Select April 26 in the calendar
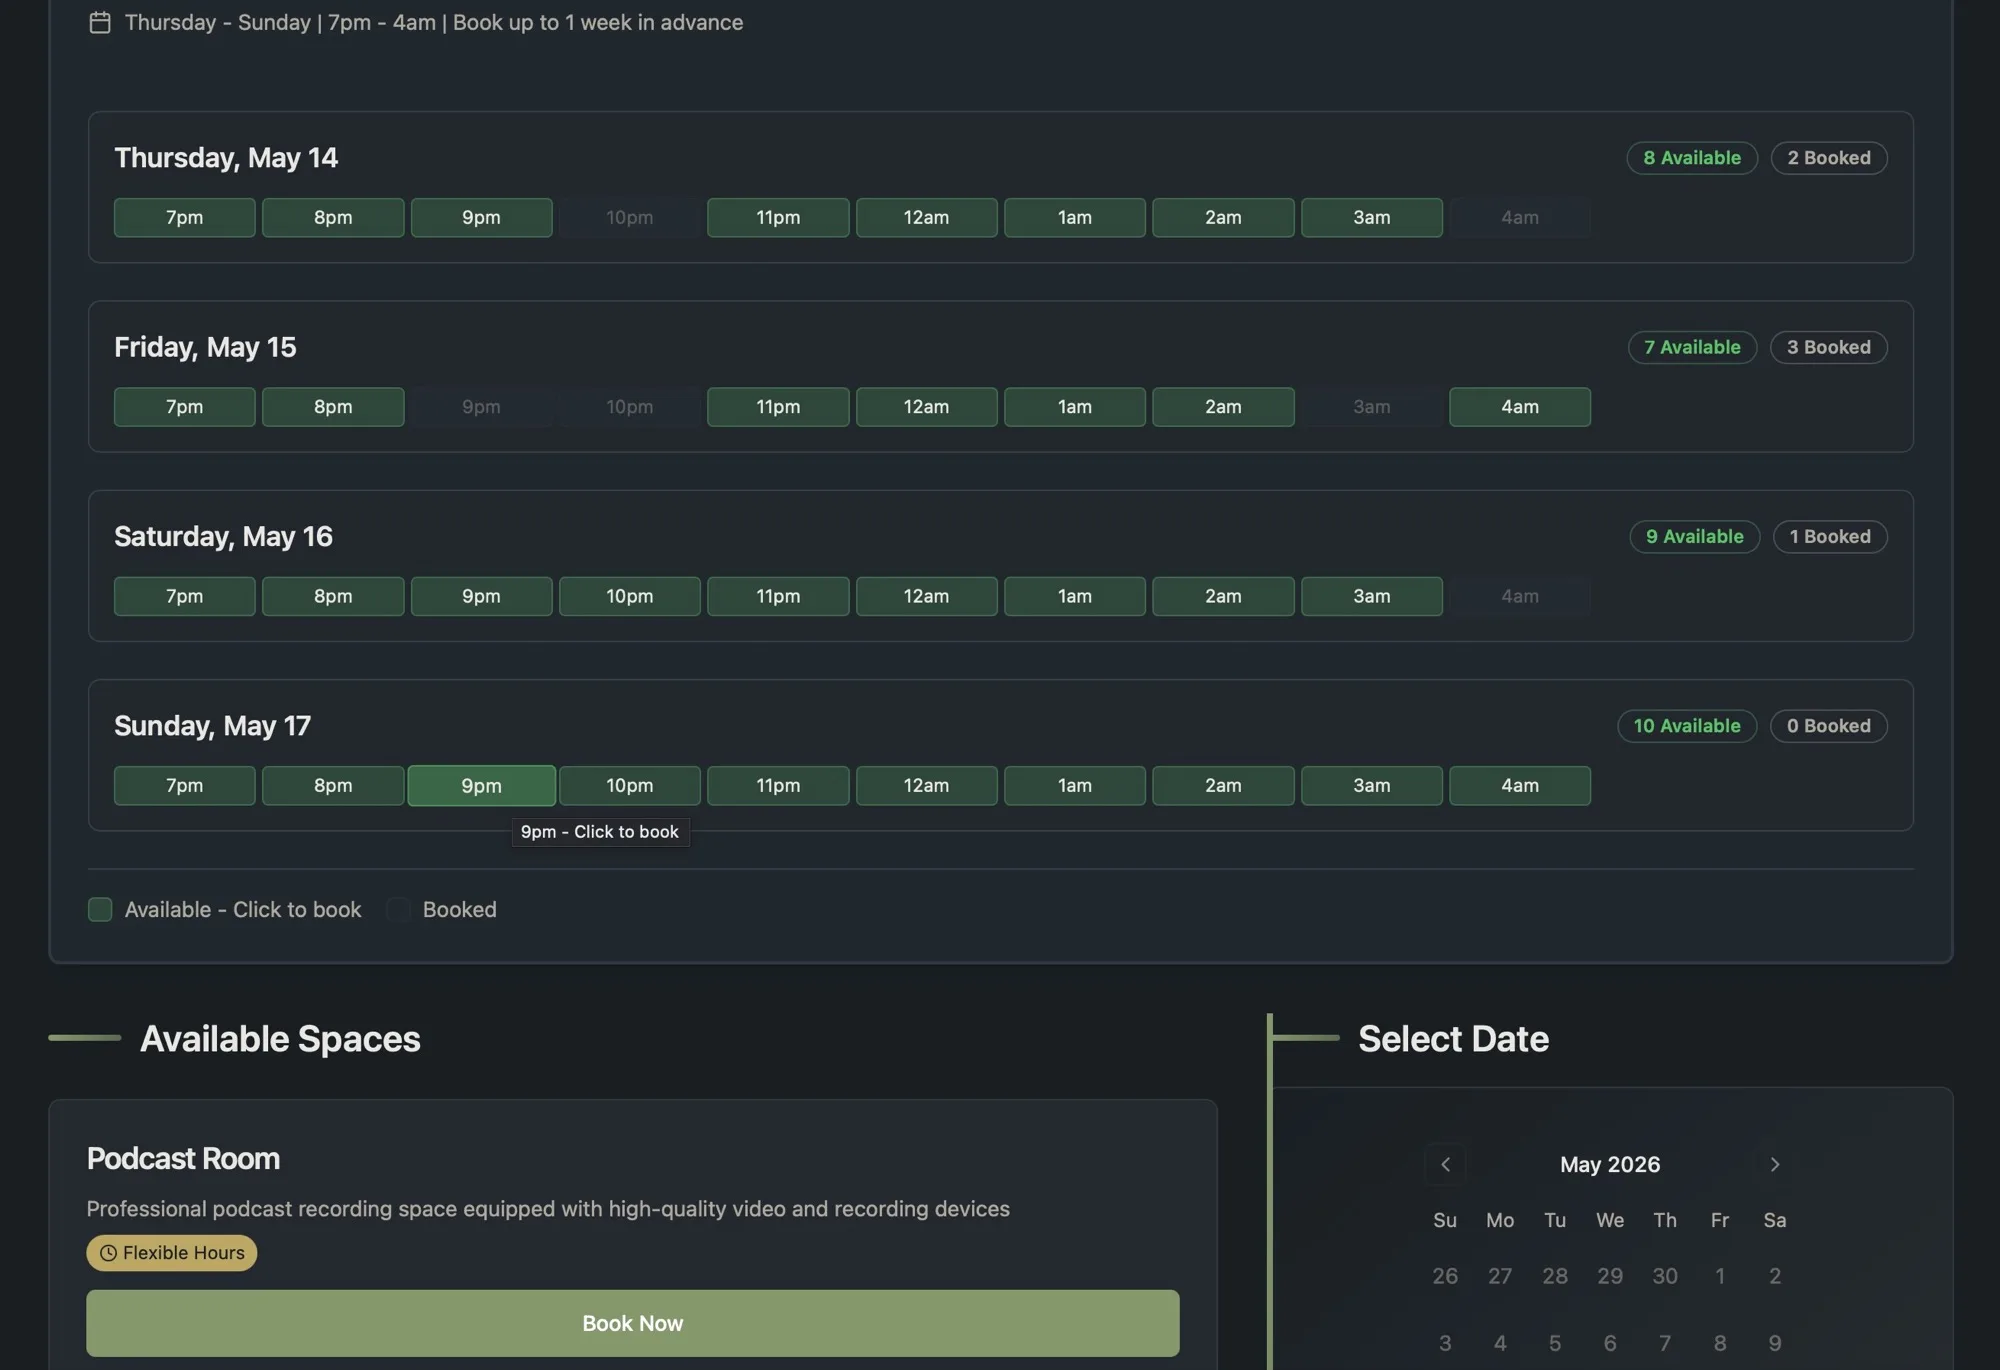 [1445, 1276]
